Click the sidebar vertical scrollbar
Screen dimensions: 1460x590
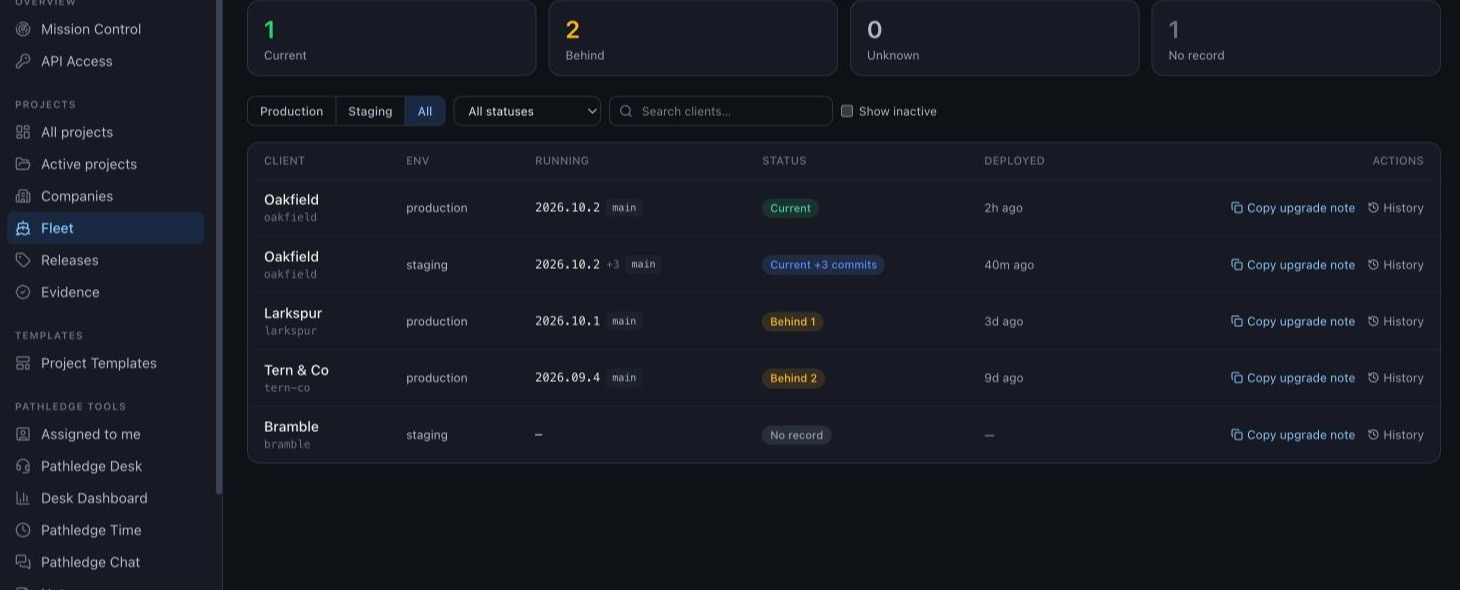point(219,247)
